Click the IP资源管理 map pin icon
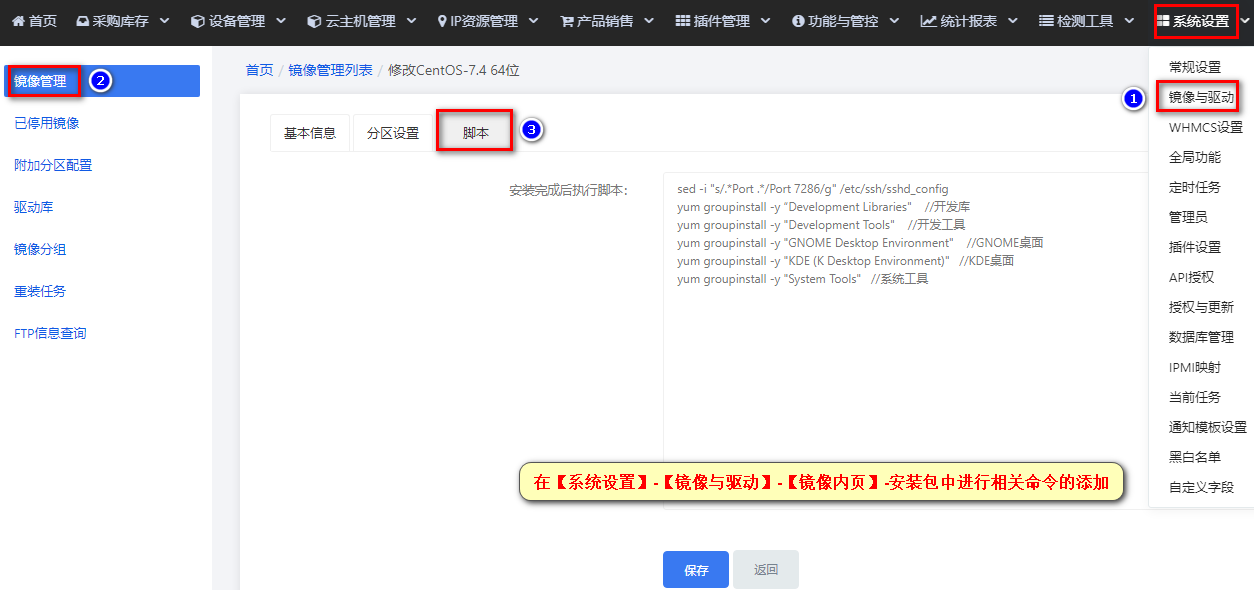1254x590 pixels. [442, 21]
